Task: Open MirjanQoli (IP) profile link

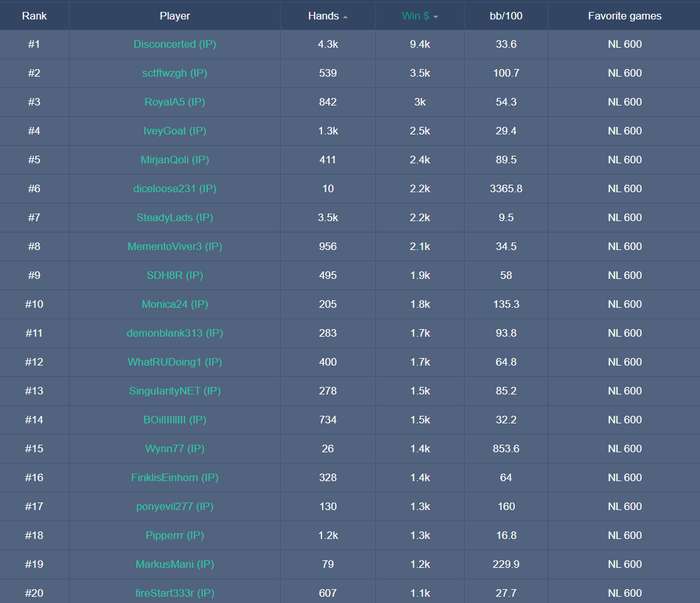Action: click(175, 160)
